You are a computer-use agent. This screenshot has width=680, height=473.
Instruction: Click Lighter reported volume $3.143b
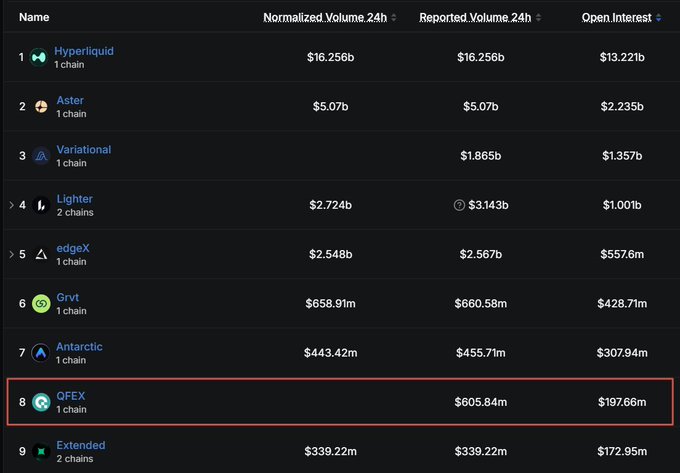pos(488,205)
